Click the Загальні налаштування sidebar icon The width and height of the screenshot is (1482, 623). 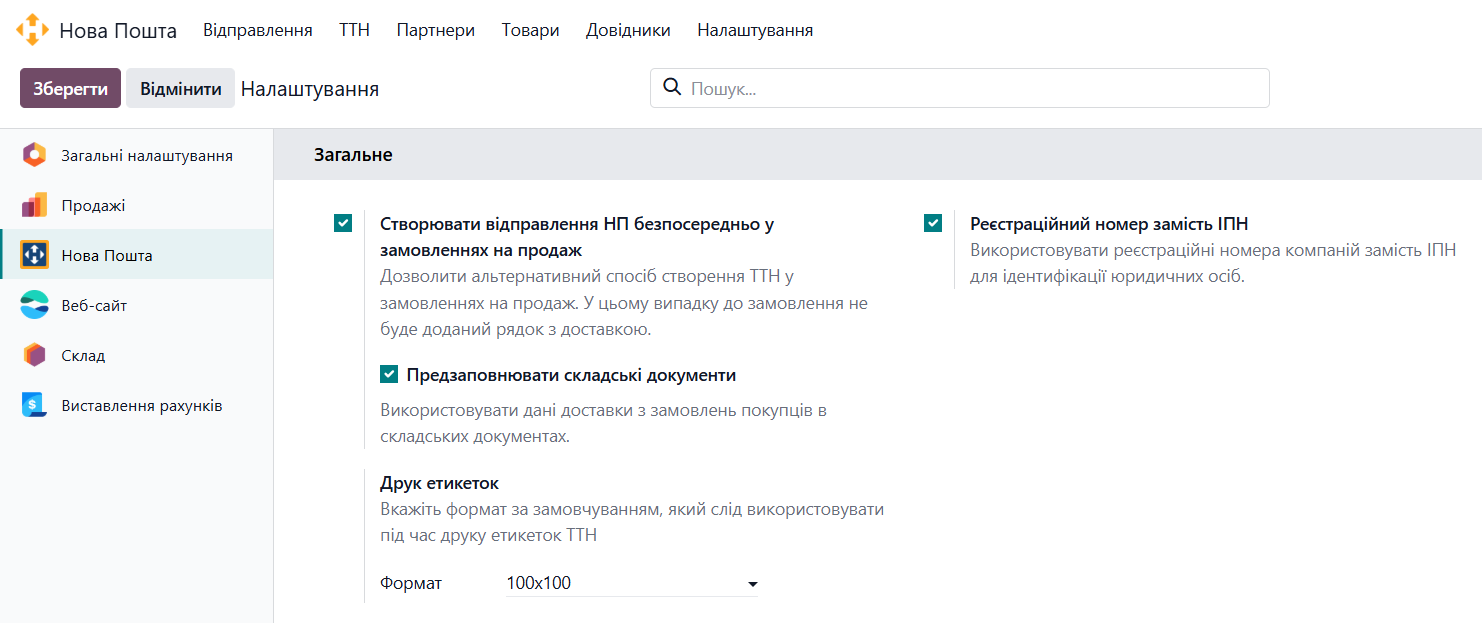(34, 155)
